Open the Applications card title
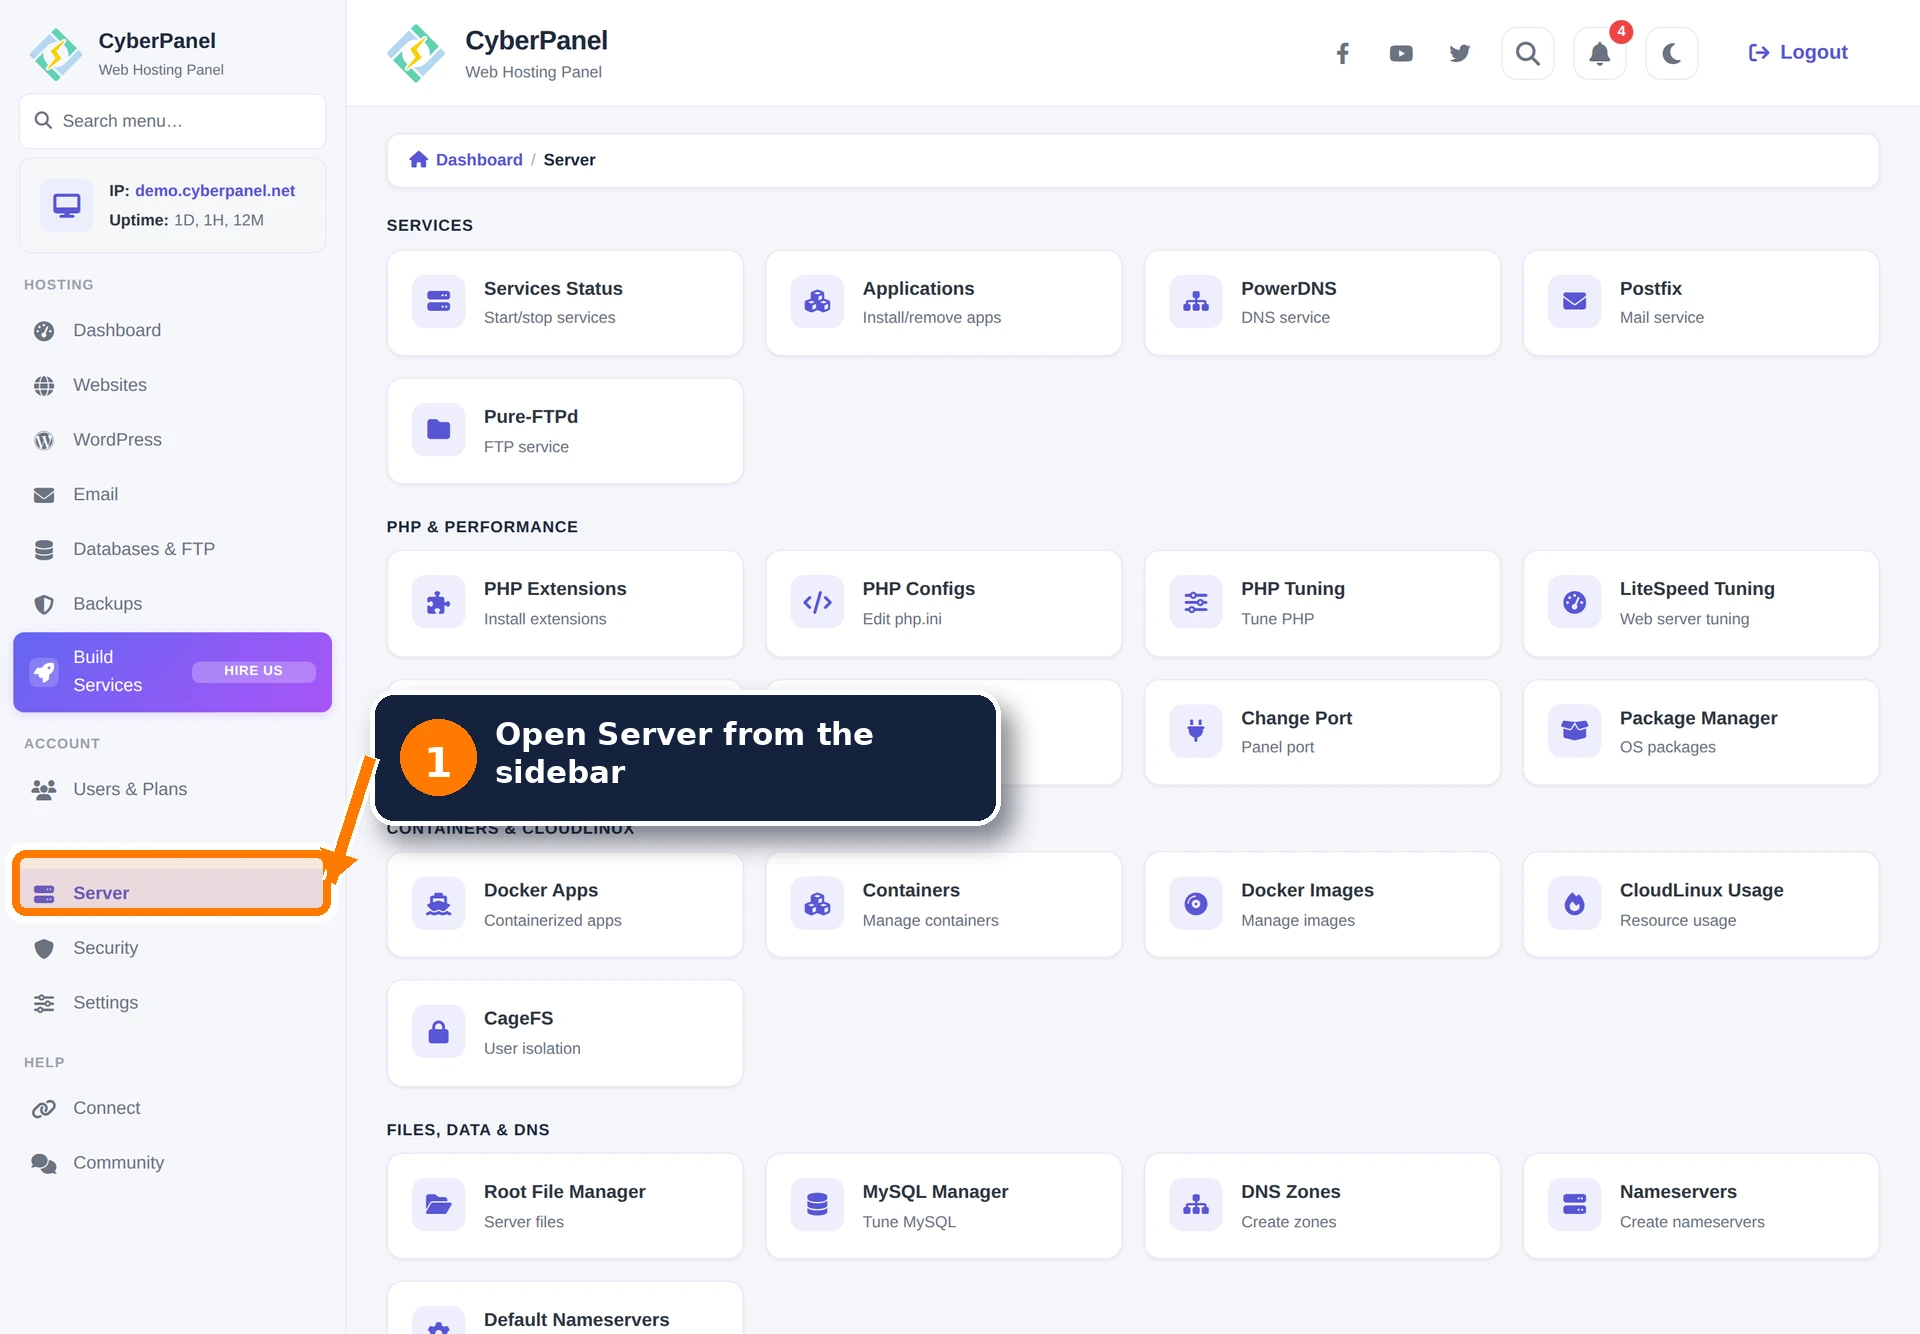This screenshot has width=1920, height=1334. [918, 289]
